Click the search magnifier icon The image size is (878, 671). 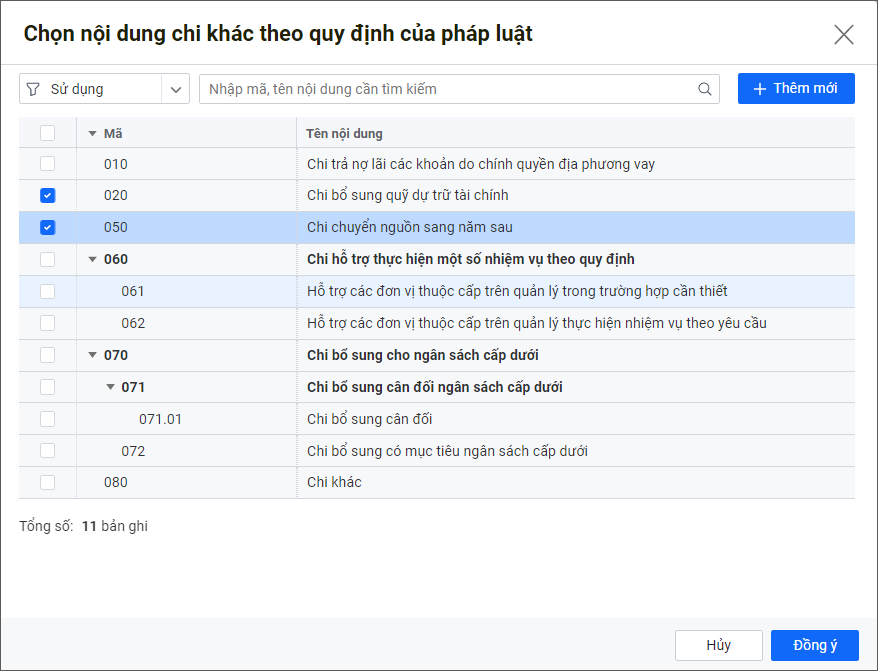coord(705,89)
